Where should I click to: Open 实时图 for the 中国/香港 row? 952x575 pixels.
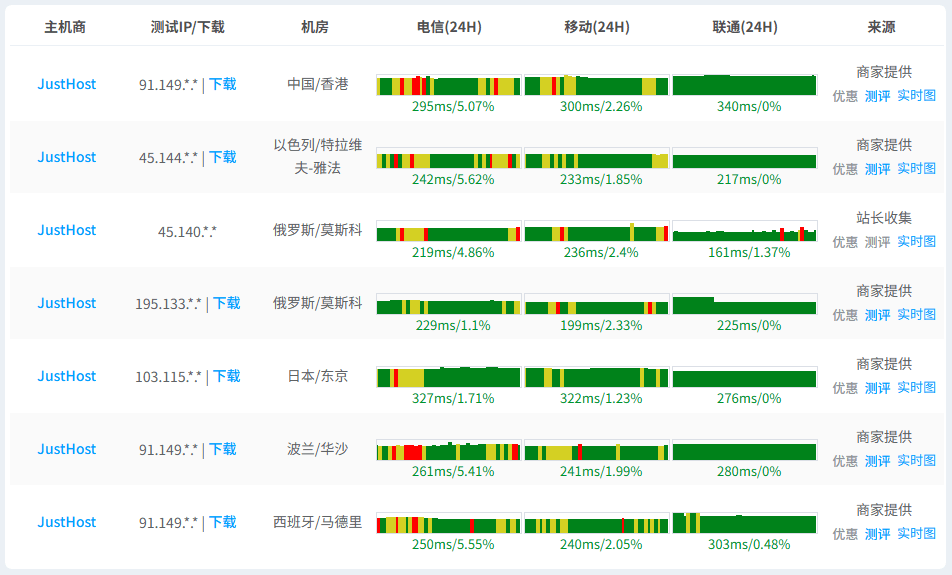tap(916, 96)
